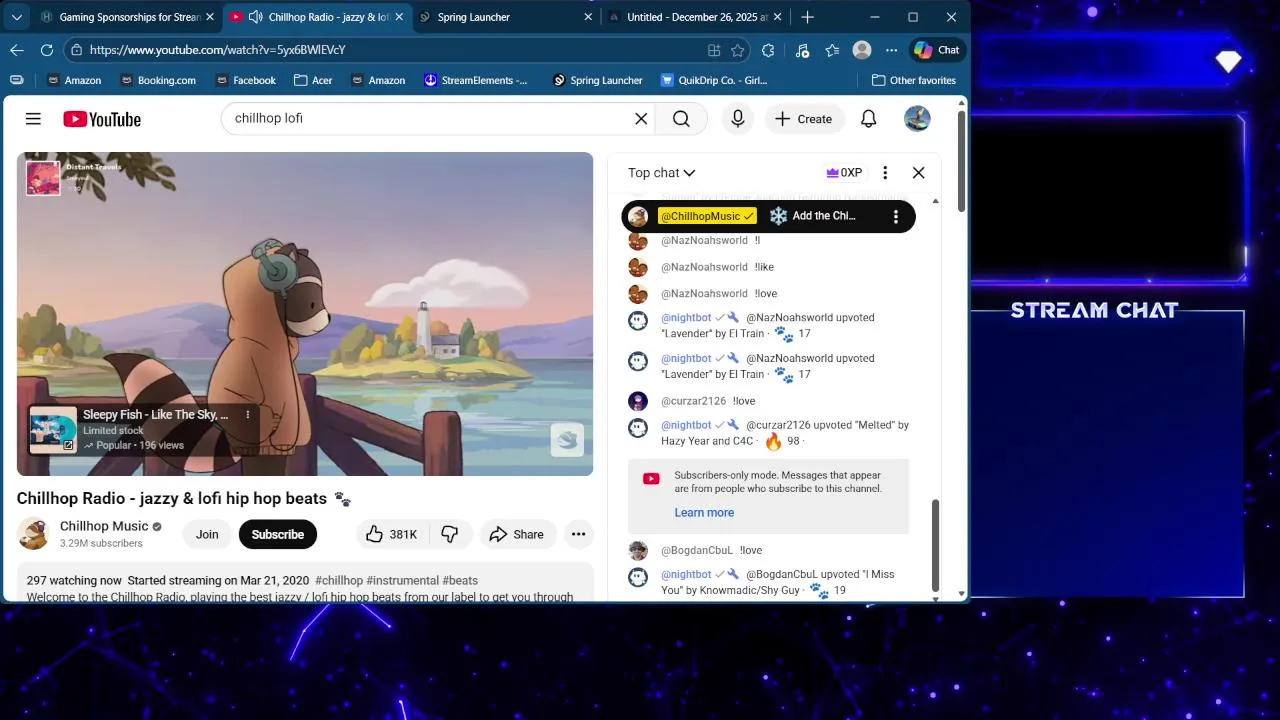Screen dimensions: 1280x720
Task: Click the Share button
Action: click(x=516, y=534)
